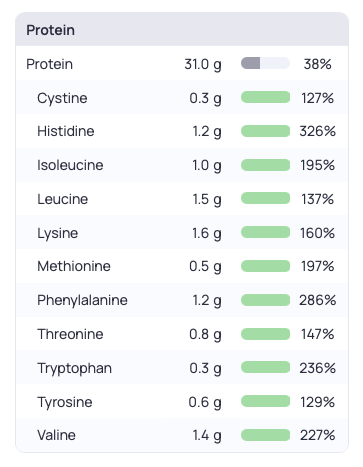Select the Threonine nutrient row
The height and width of the screenshot is (467, 363).
pos(182,334)
